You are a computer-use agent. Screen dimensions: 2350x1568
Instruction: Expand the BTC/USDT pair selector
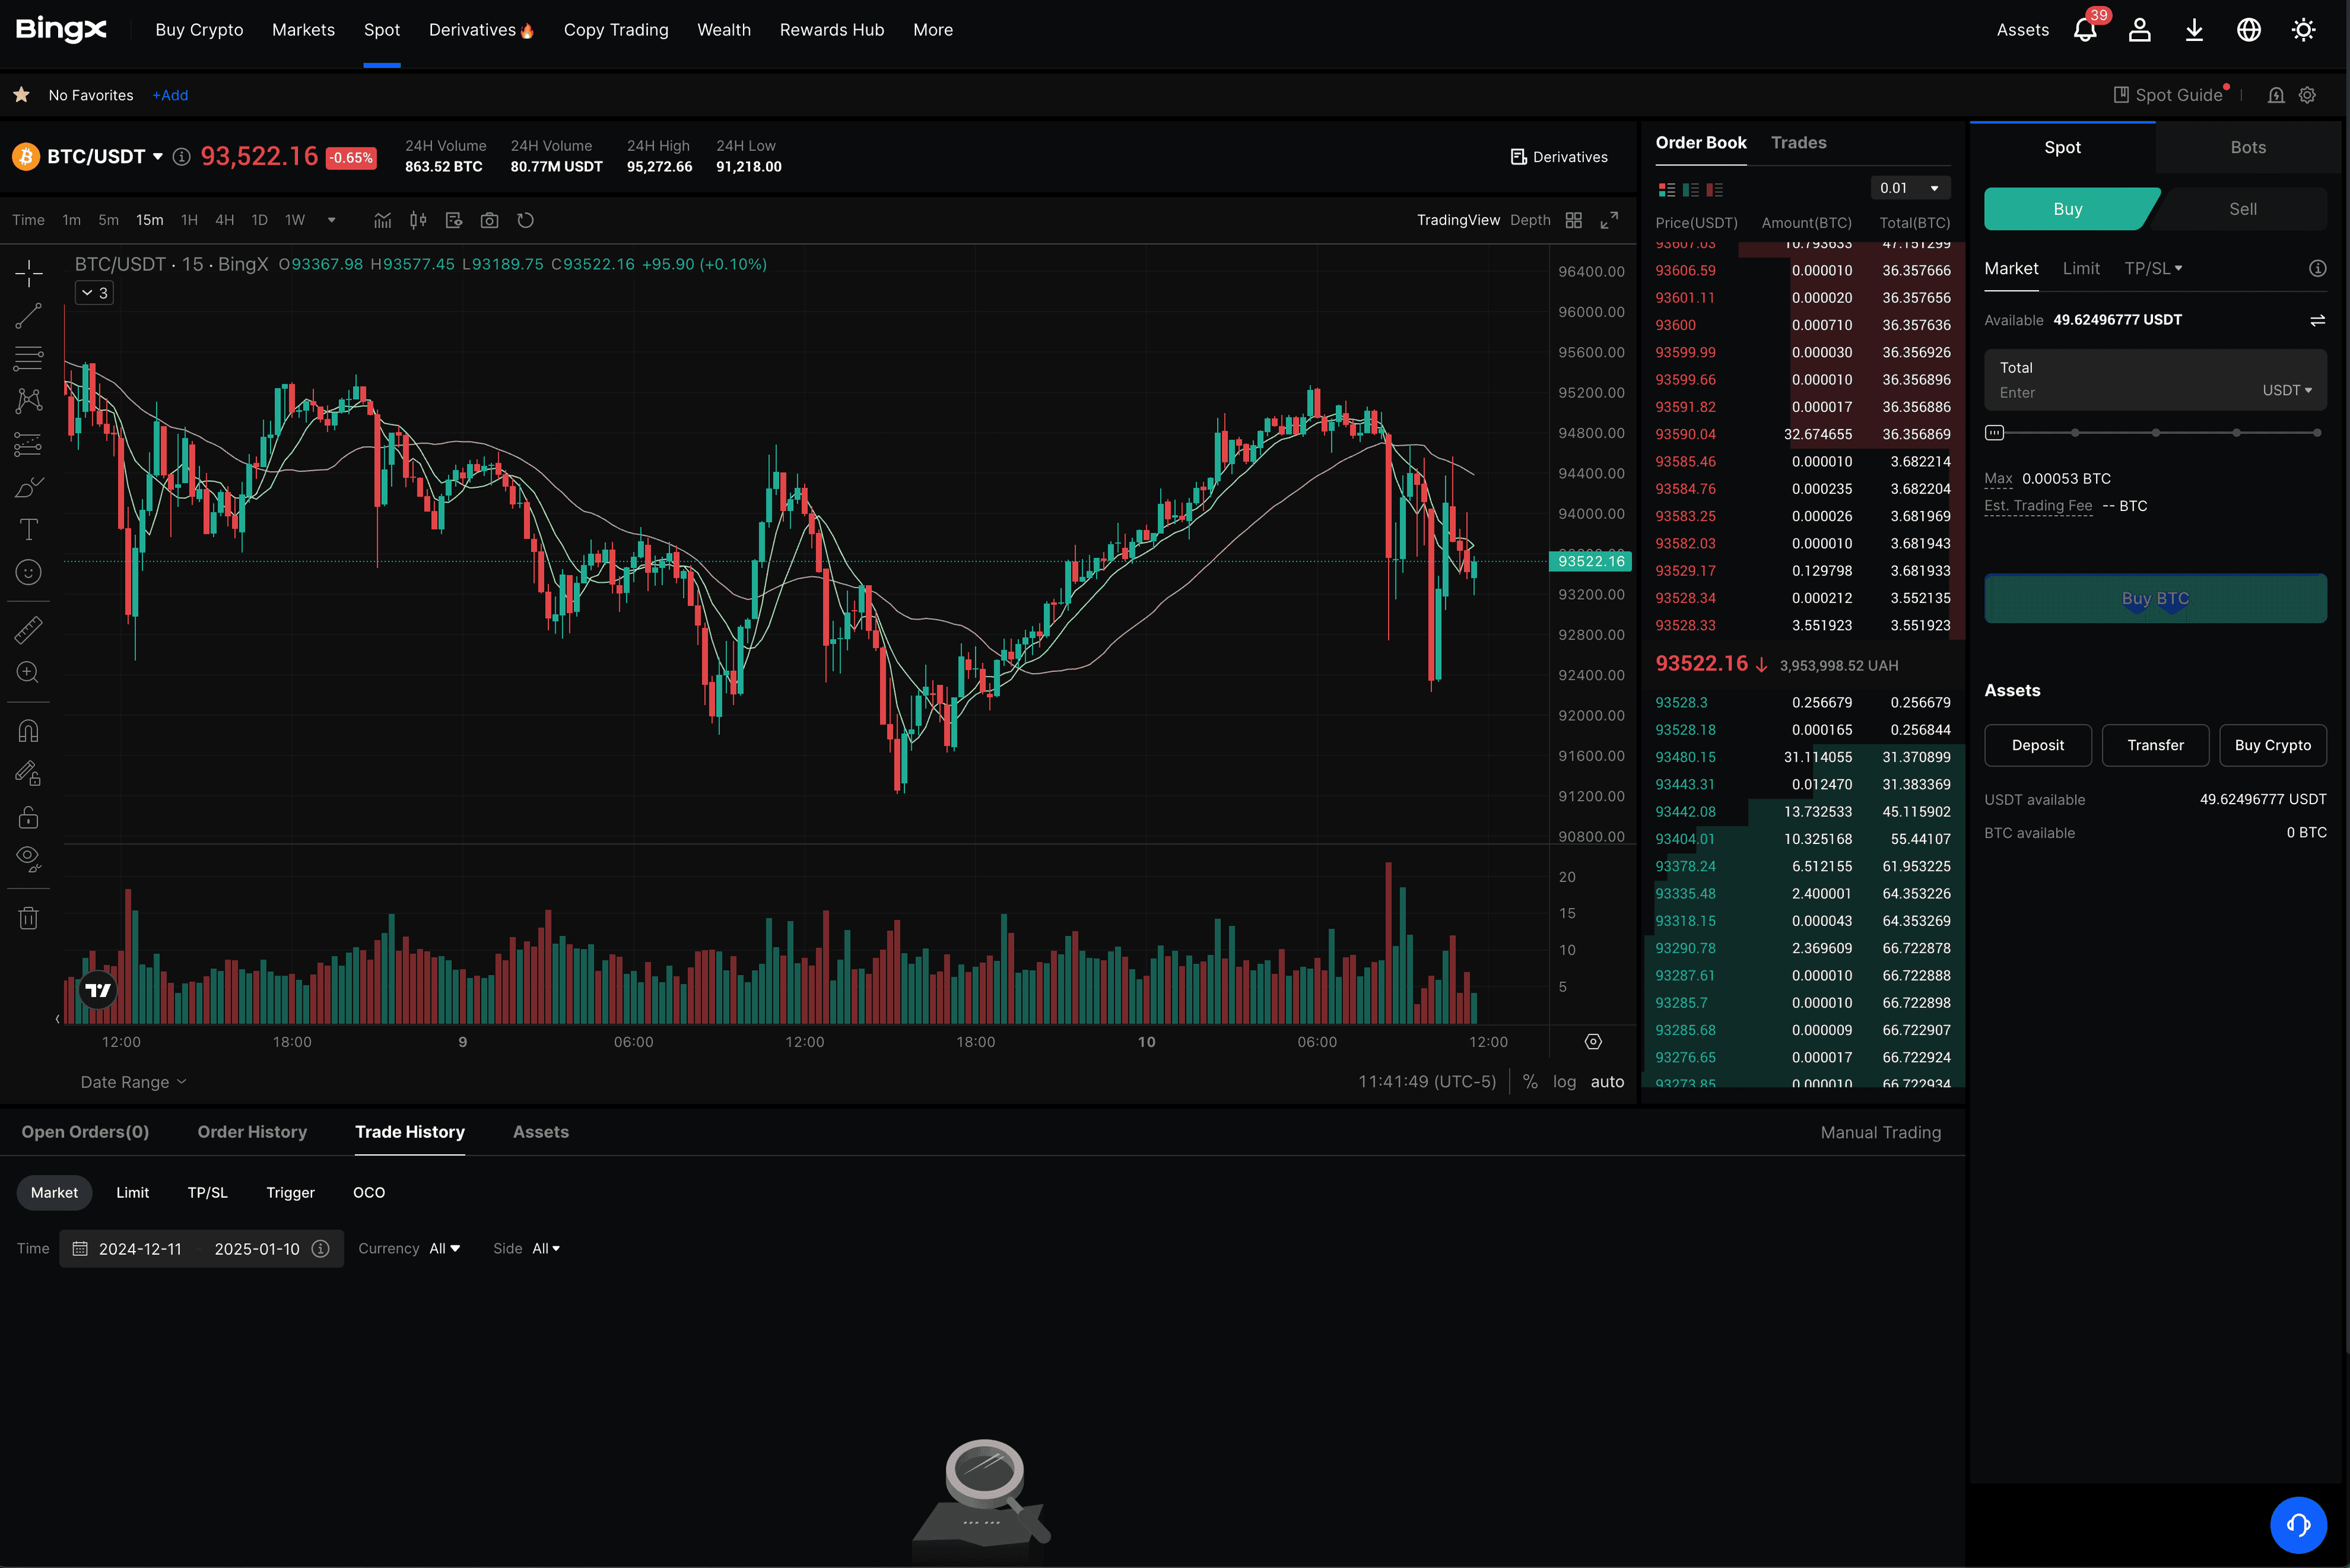[x=157, y=157]
